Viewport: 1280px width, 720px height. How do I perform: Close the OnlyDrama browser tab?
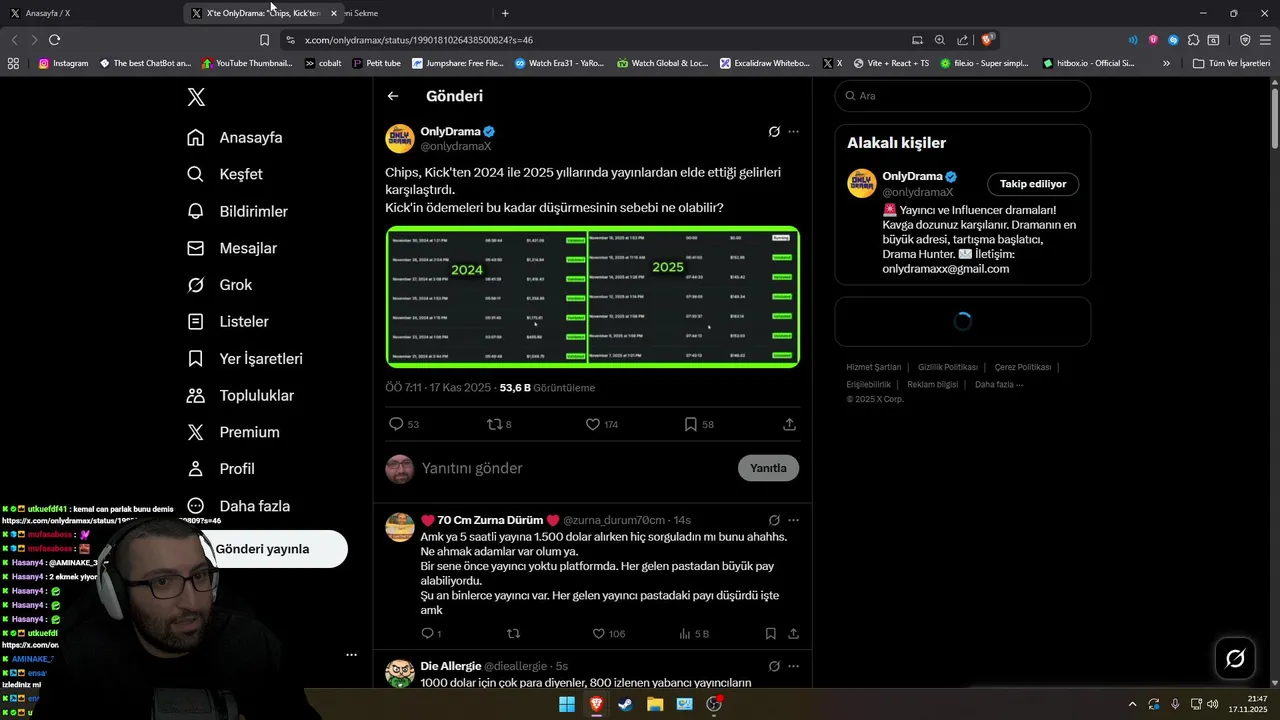click(x=334, y=13)
